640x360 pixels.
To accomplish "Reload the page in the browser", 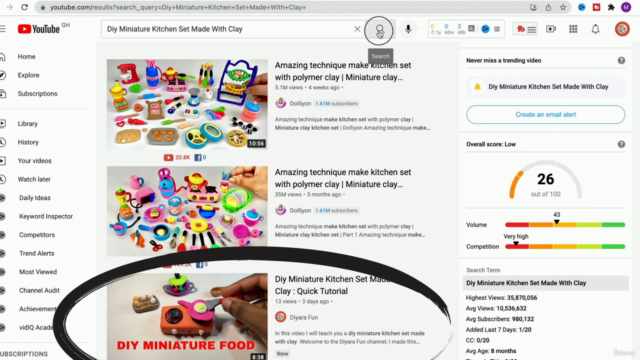I will tap(24, 7).
